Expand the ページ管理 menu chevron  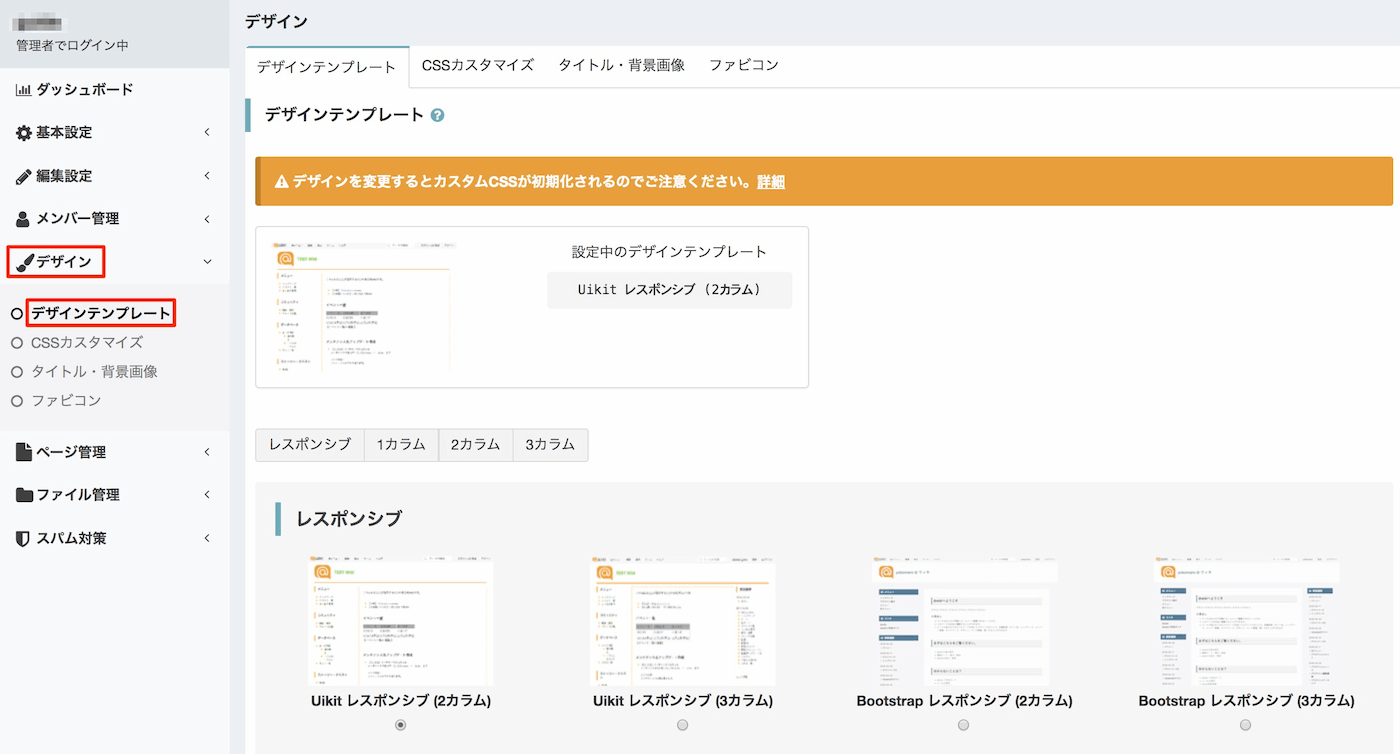(x=207, y=451)
